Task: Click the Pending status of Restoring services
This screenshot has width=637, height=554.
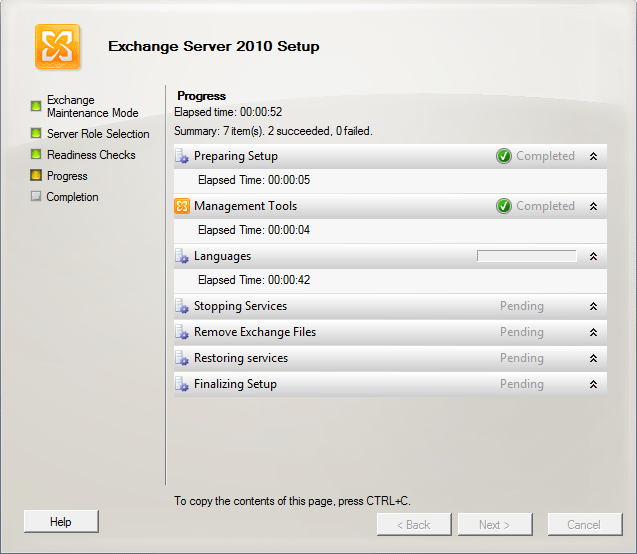Action: 522,358
